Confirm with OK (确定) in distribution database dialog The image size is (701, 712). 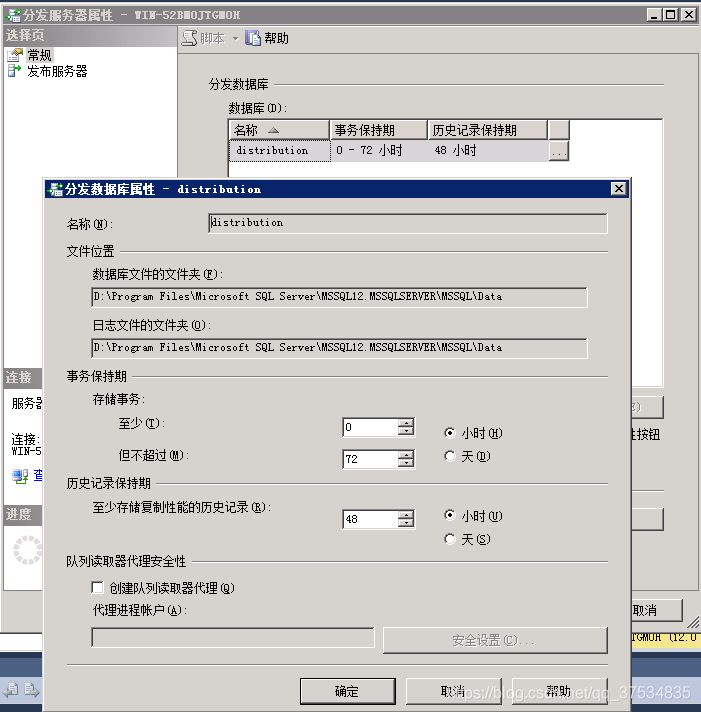coord(347,691)
